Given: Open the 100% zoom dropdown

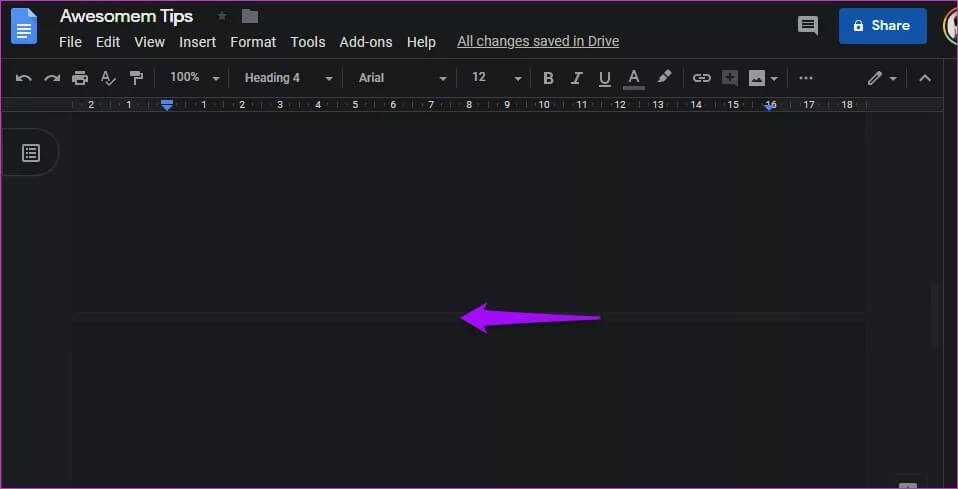Looking at the screenshot, I should click(194, 78).
